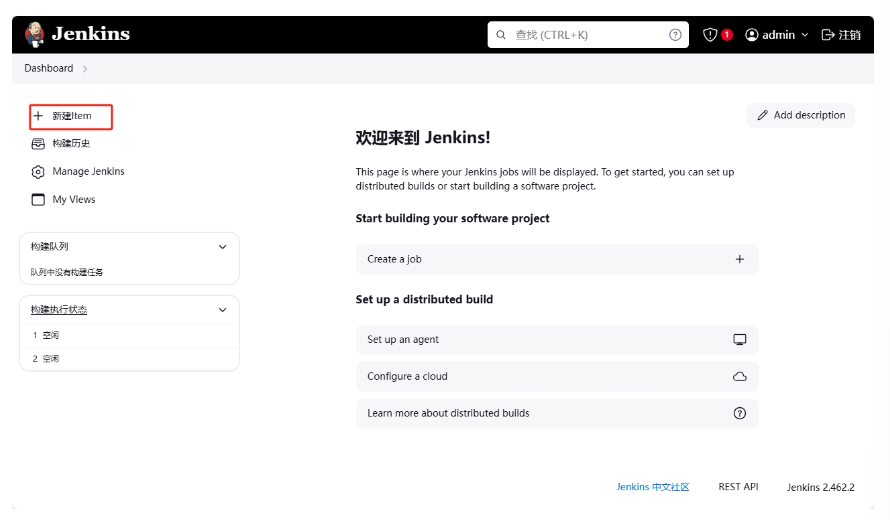Click the pencil icon in Add description
The width and height of the screenshot is (890, 520).
[x=763, y=115]
